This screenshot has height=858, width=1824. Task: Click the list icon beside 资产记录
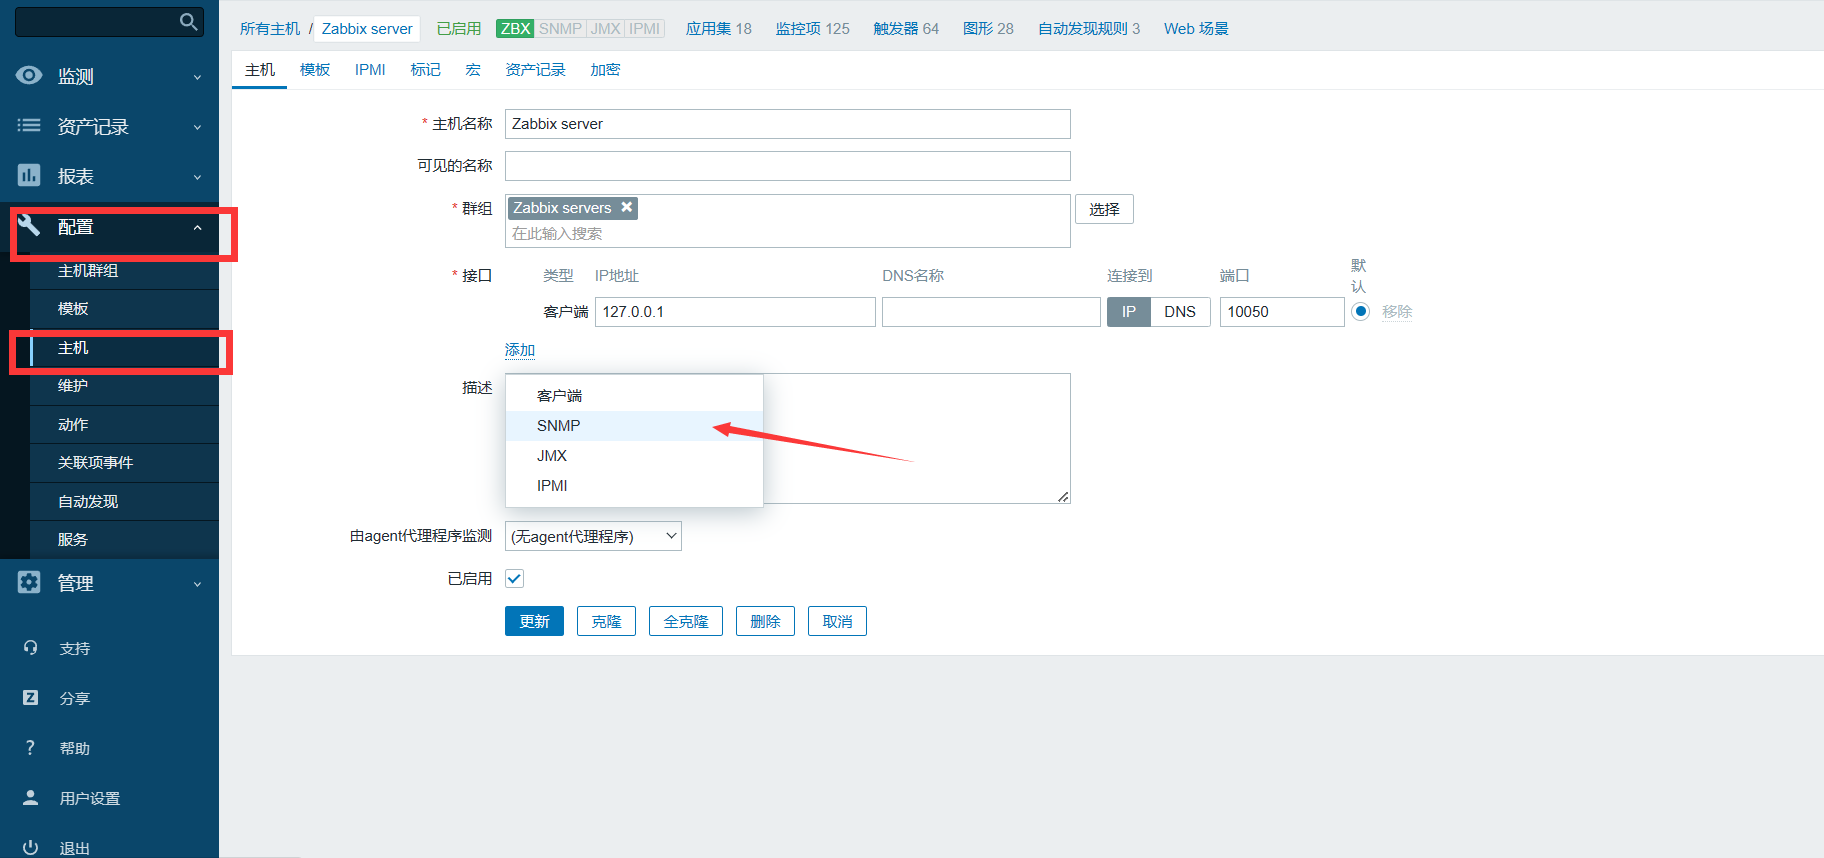[x=29, y=125]
